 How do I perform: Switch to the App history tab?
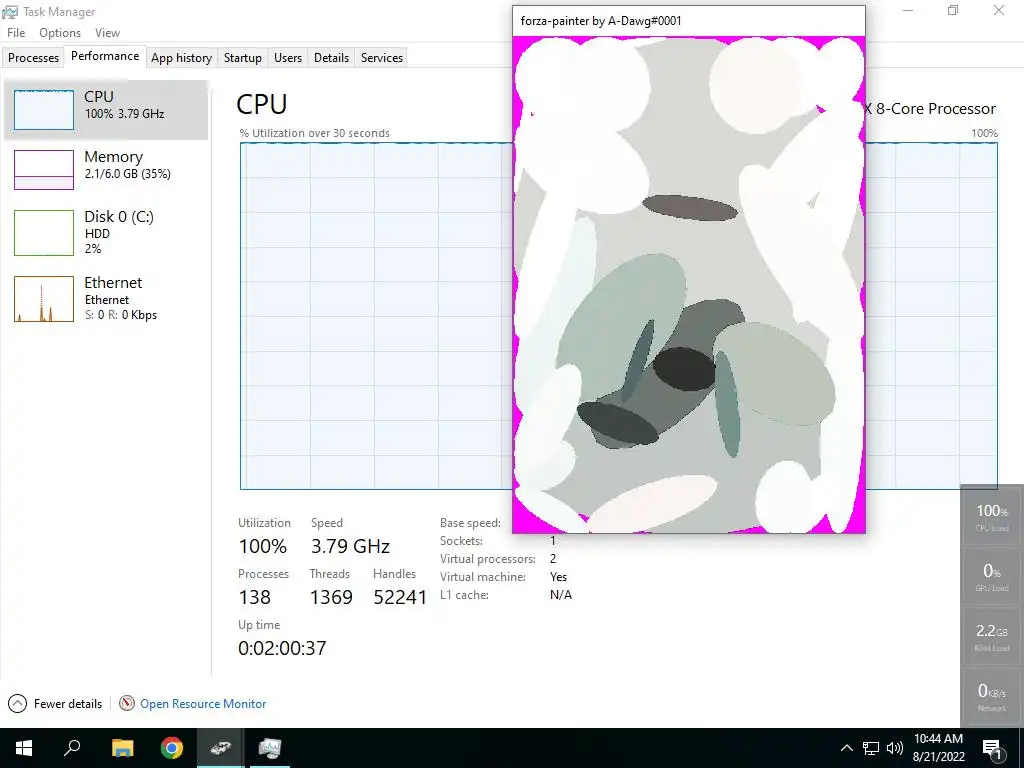tap(182, 57)
